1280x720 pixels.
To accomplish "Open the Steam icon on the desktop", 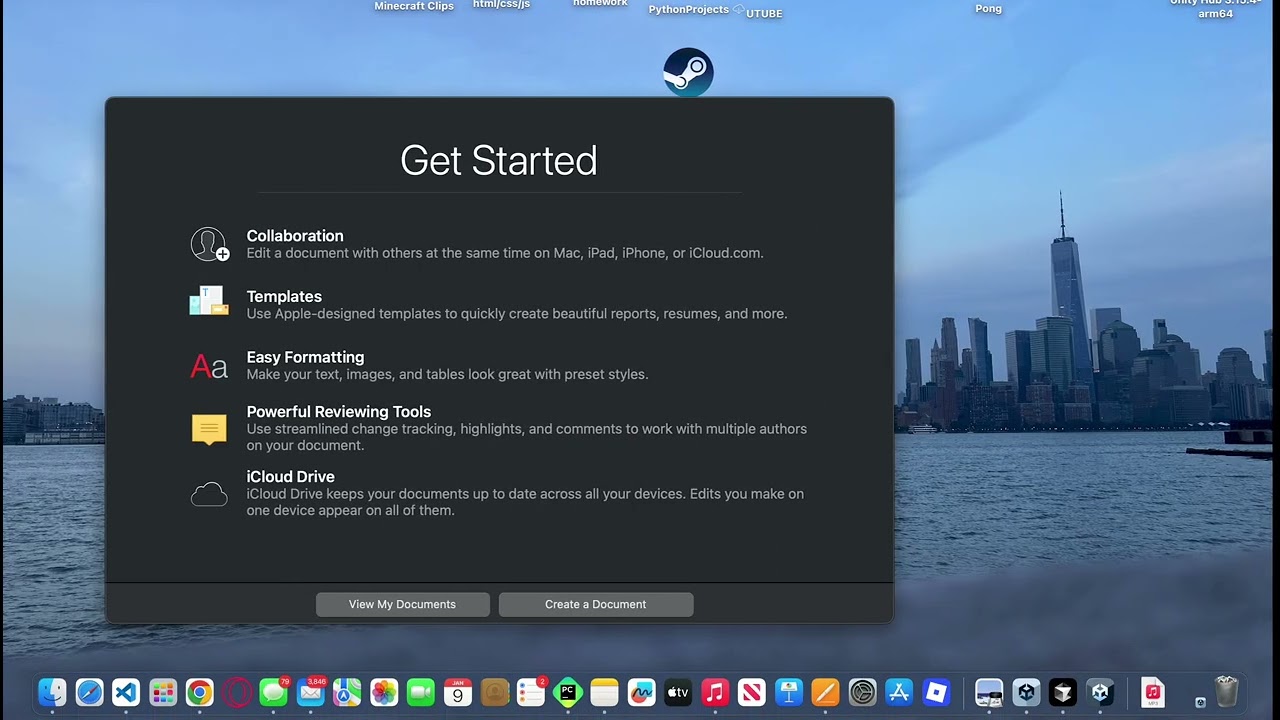I will 688,72.
